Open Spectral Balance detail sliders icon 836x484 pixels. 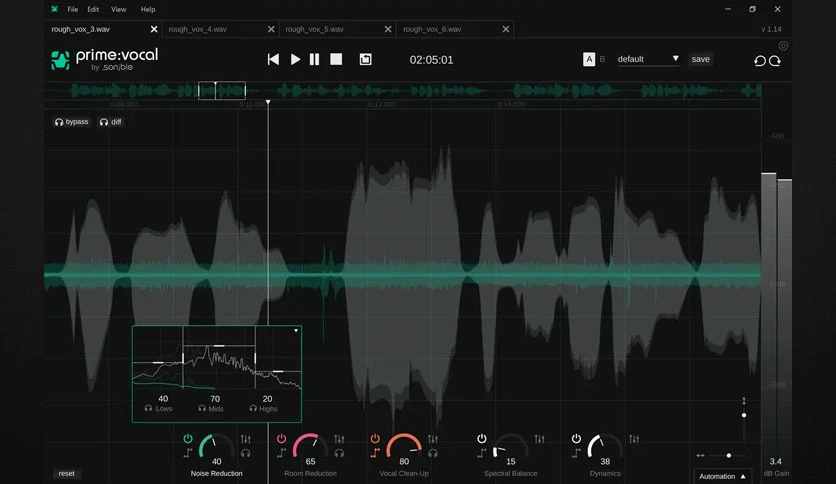[x=540, y=439]
